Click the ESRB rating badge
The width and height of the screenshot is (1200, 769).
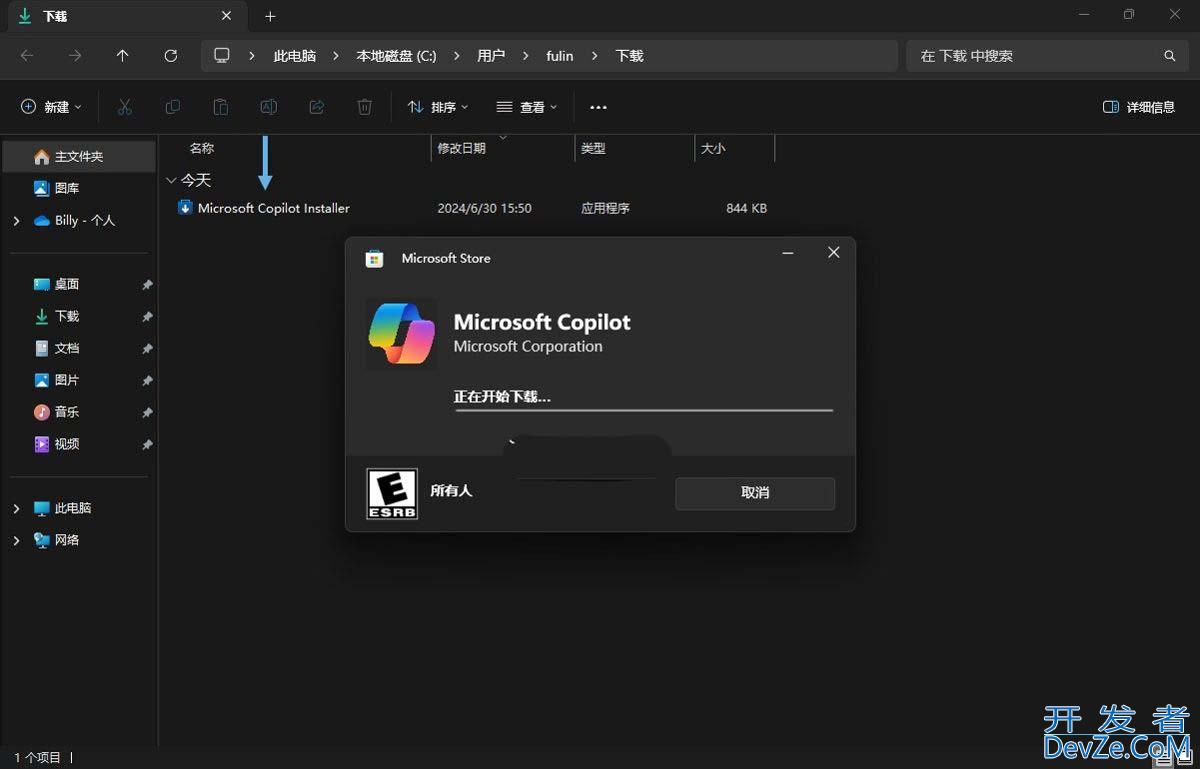392,493
